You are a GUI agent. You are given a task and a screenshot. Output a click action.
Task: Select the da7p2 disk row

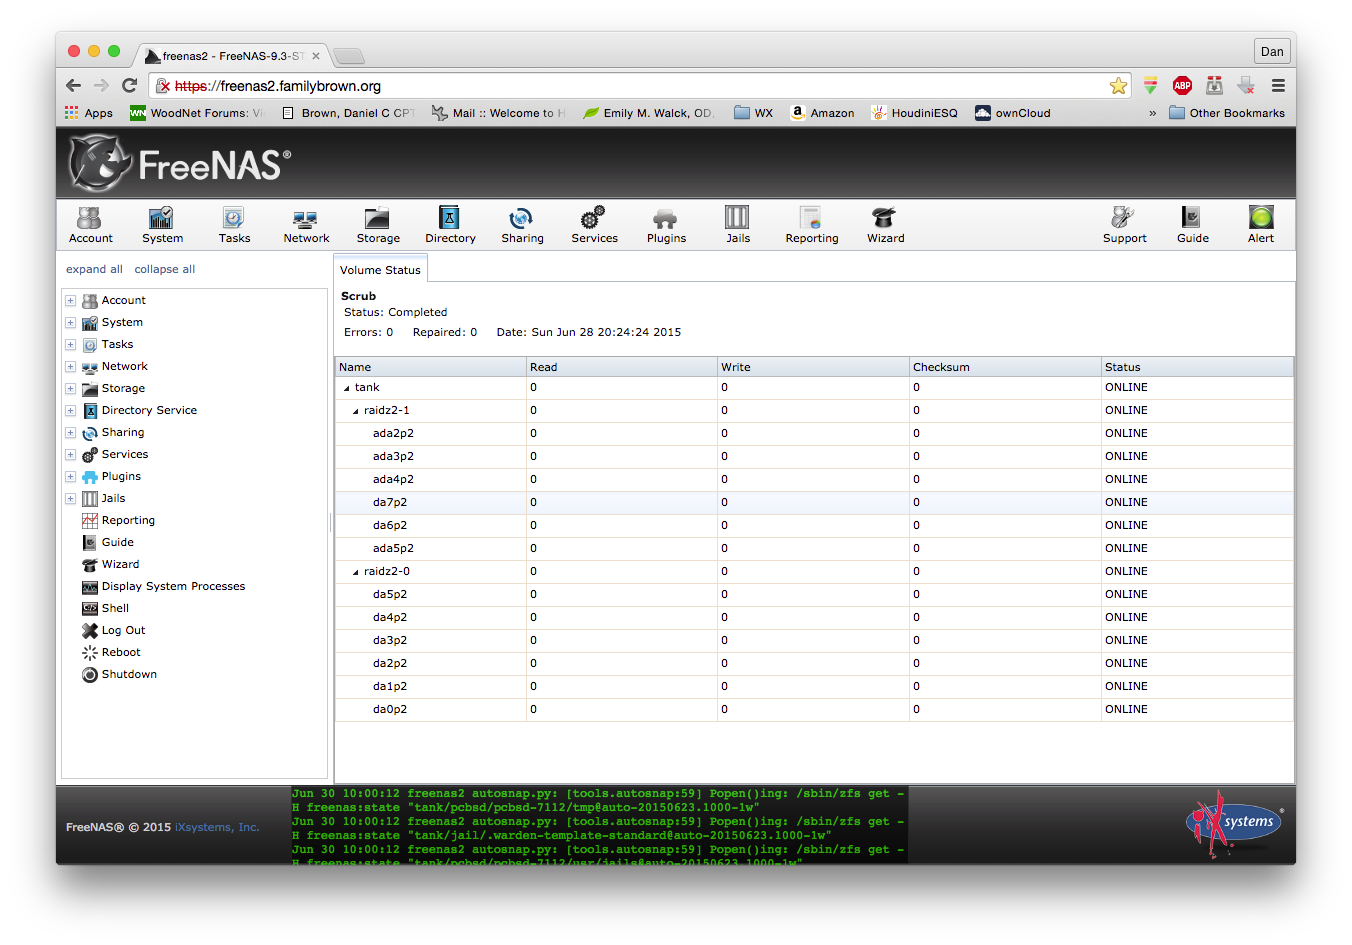[x=814, y=502]
